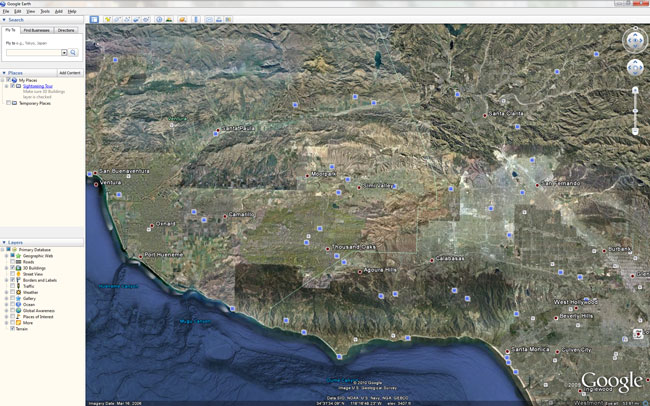Viewport: 650px width, 406px height.
Task: Click the Weather layer sun icon
Action: pos(19,292)
